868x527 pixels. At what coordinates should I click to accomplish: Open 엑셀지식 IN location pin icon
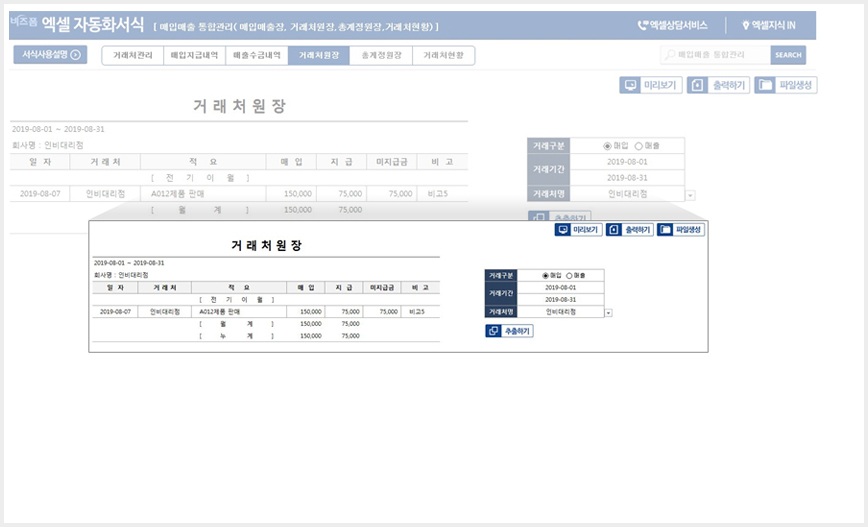[746, 25]
